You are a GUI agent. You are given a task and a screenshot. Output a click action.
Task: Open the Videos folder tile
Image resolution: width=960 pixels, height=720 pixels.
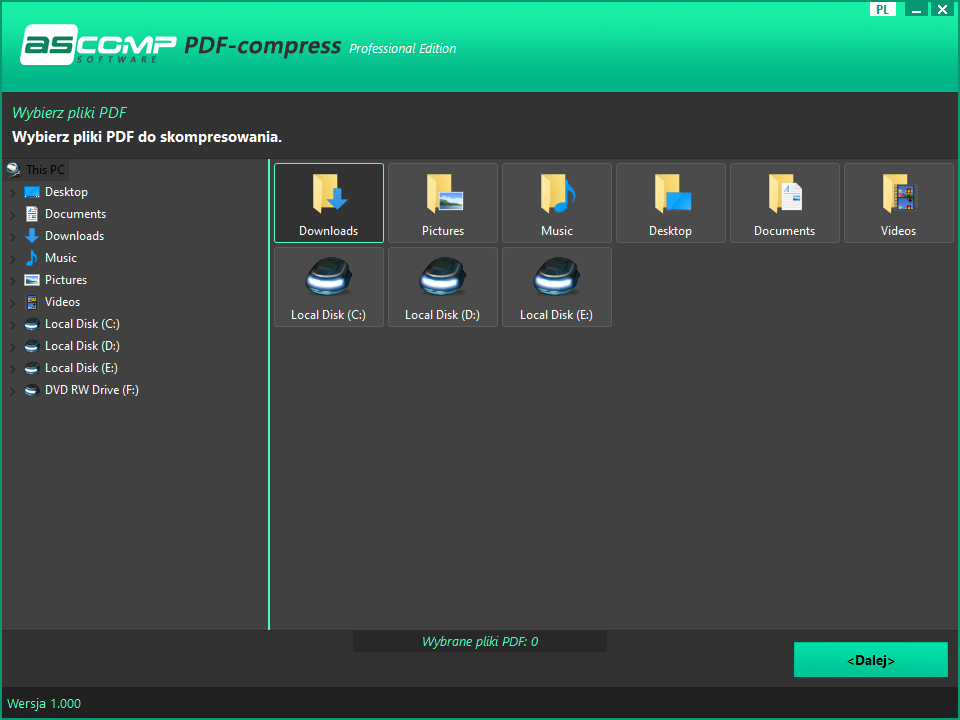click(898, 203)
